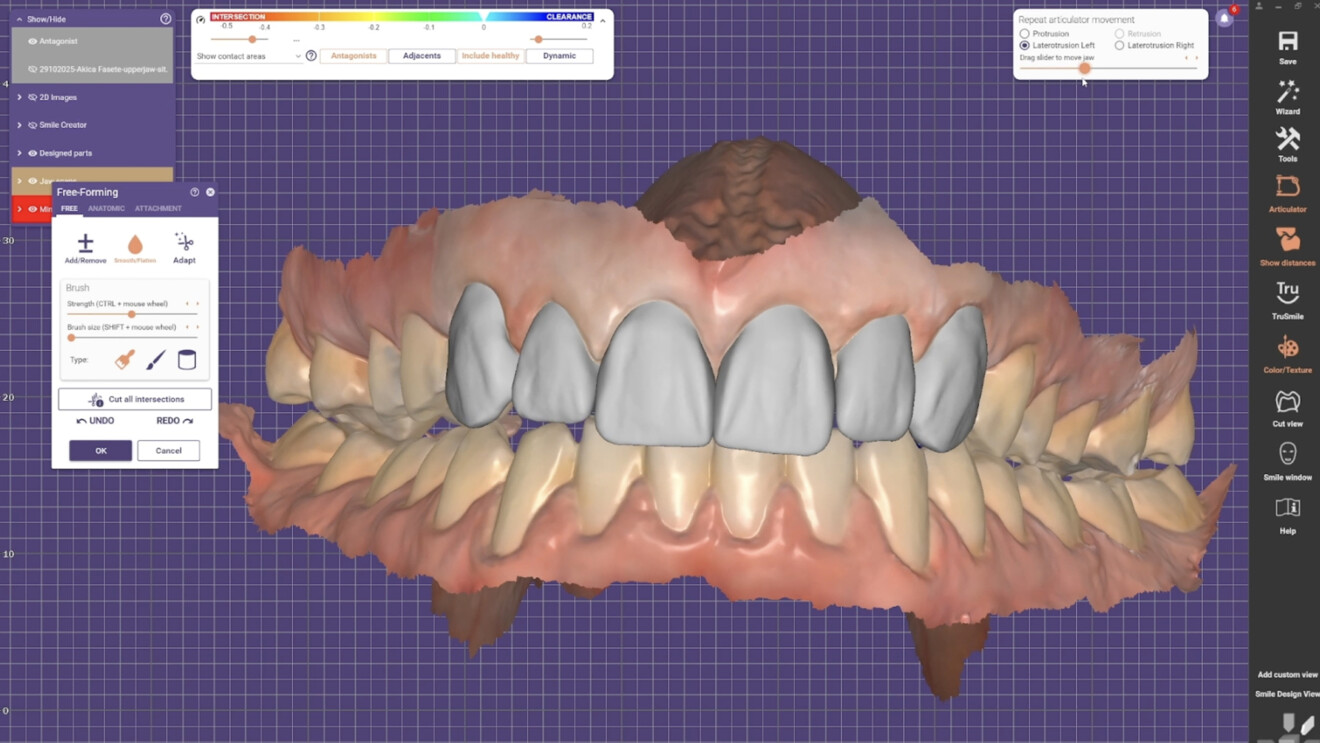Switch to the FREE tab

click(x=69, y=208)
